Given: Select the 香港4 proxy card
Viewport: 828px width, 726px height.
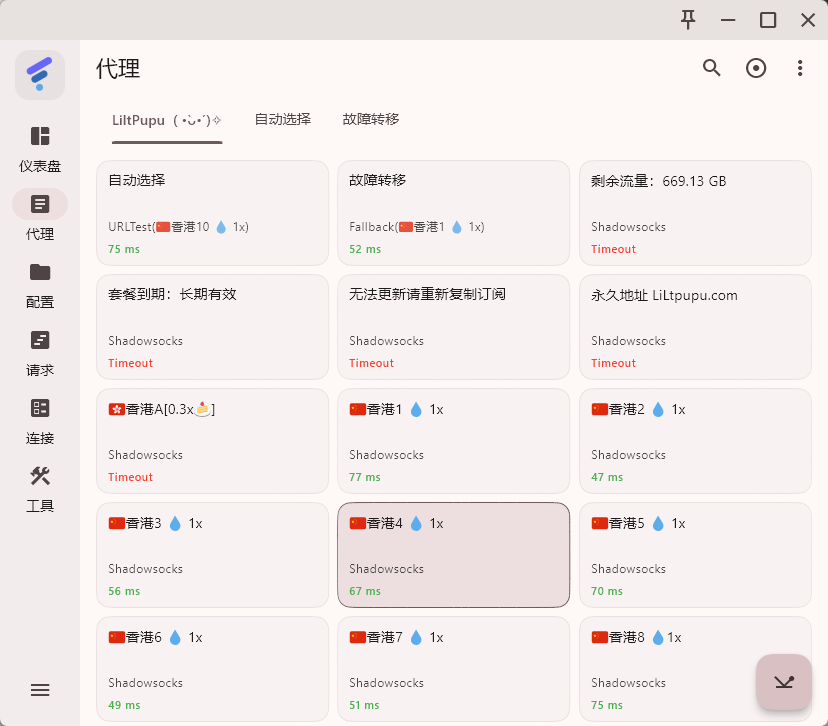Looking at the screenshot, I should 453,554.
